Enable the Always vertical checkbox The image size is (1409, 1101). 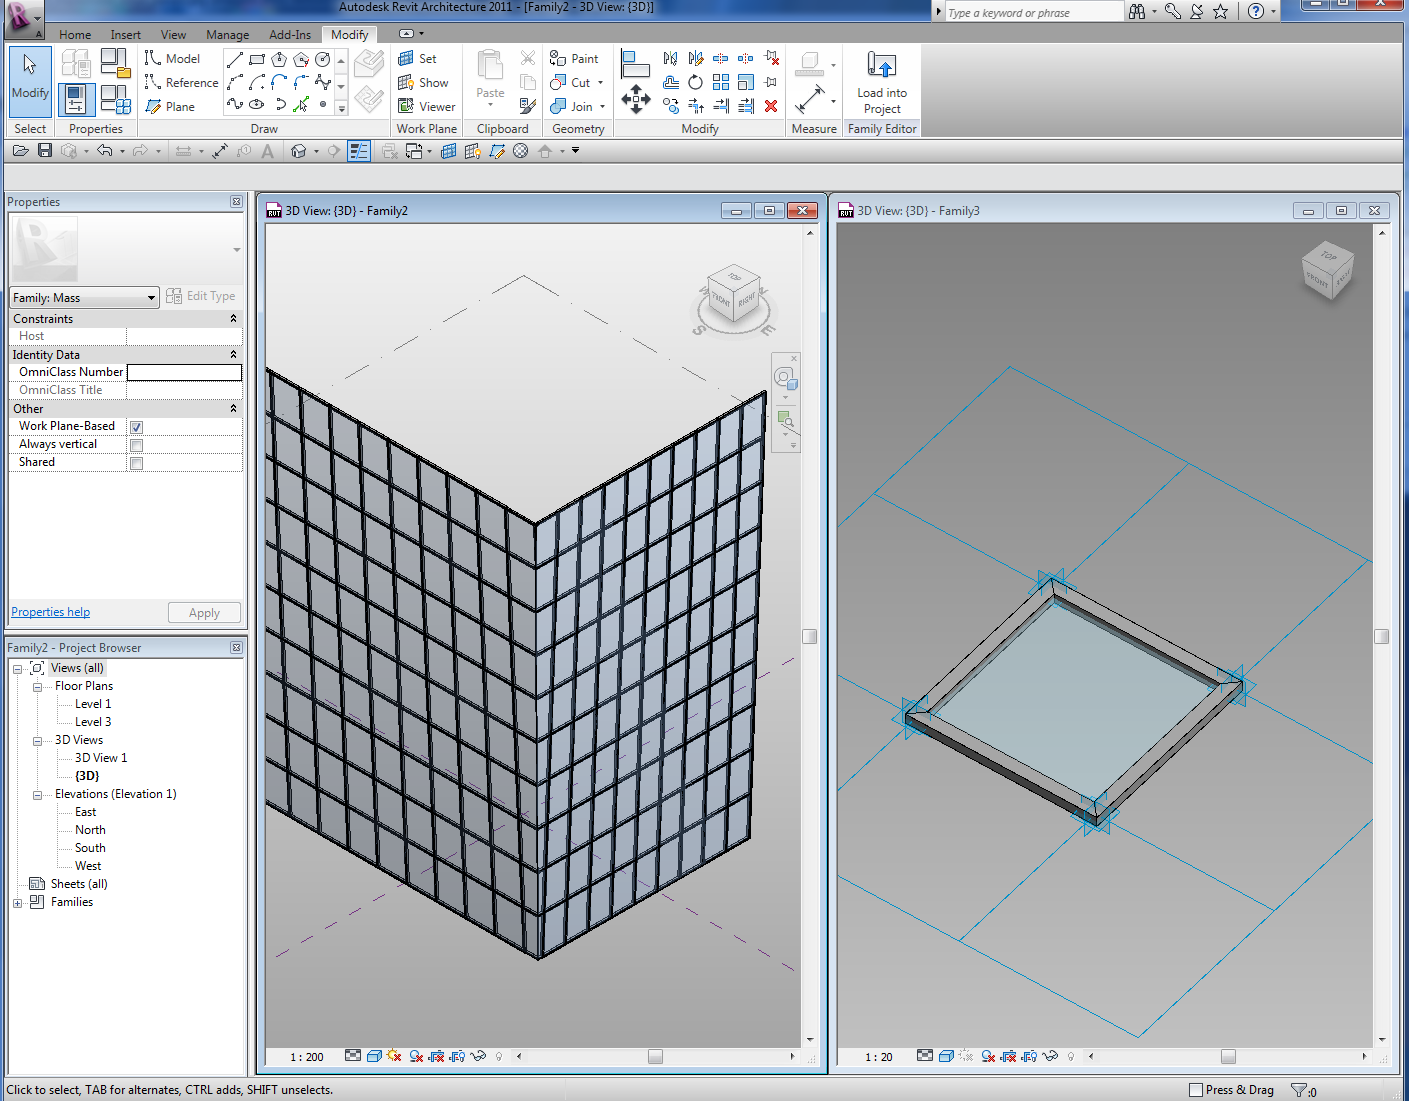coord(136,445)
